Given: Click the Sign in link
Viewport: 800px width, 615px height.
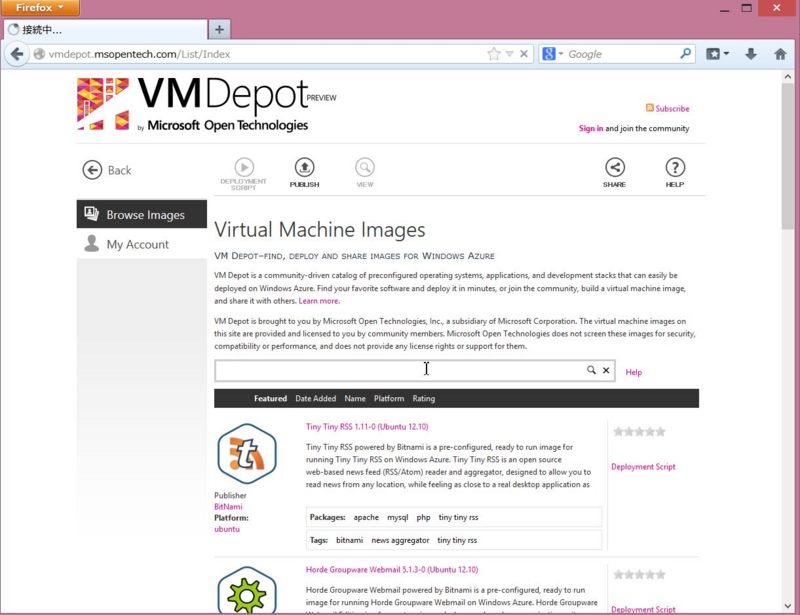Looking at the screenshot, I should pyautogui.click(x=591, y=128).
